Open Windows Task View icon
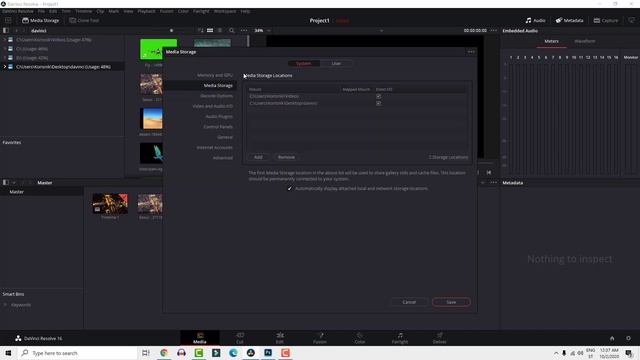The width and height of the screenshot is (640, 360). 146,353
